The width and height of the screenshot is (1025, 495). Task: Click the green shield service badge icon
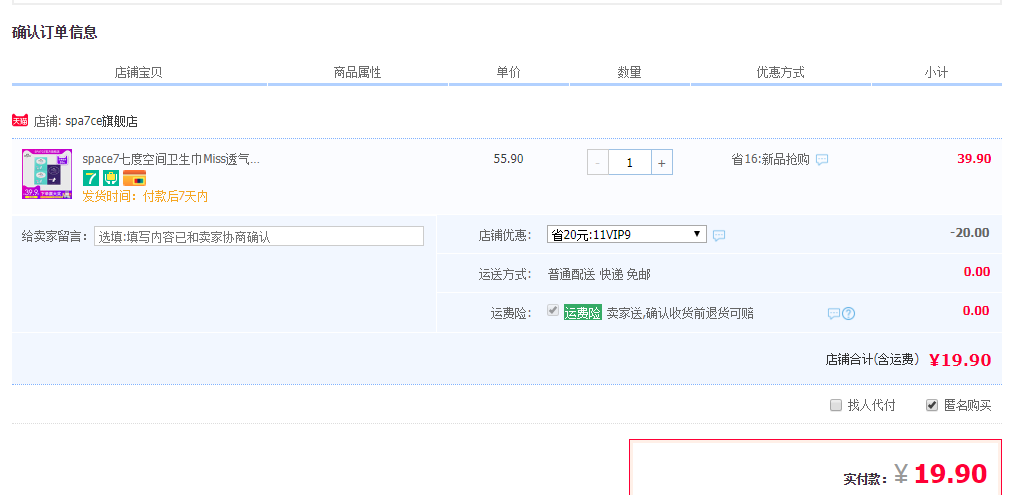(x=110, y=178)
